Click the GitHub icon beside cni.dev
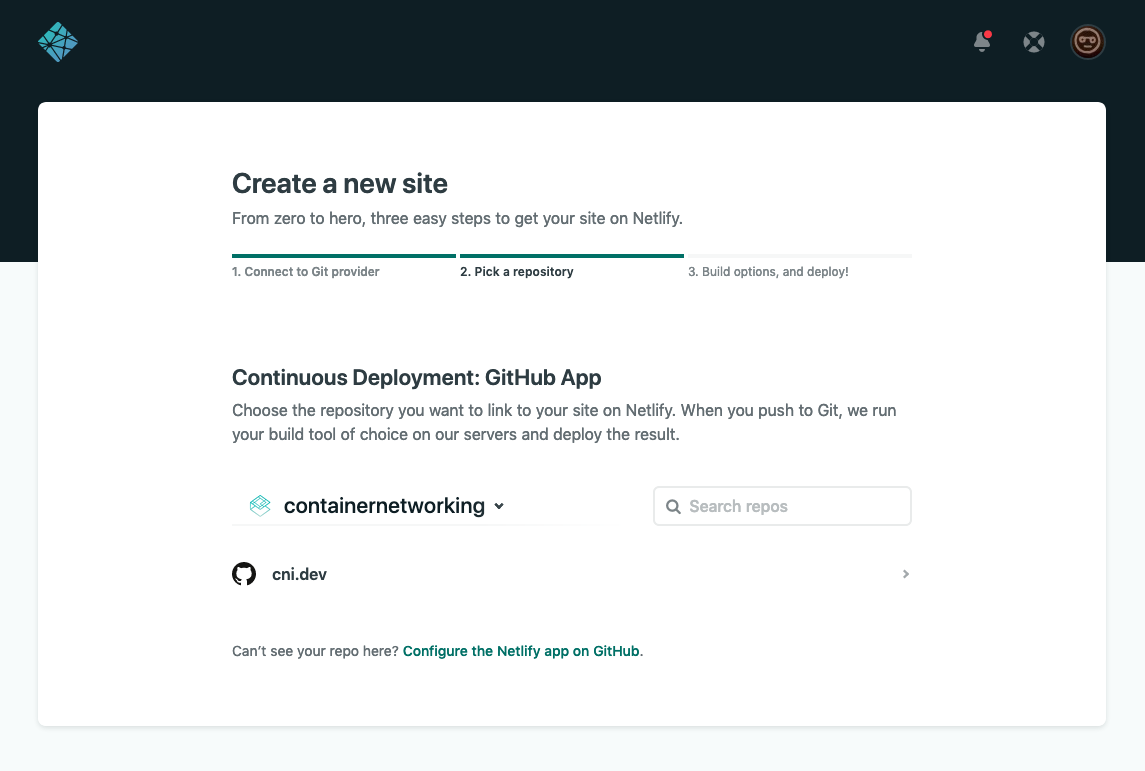The width and height of the screenshot is (1145, 771). click(x=244, y=574)
